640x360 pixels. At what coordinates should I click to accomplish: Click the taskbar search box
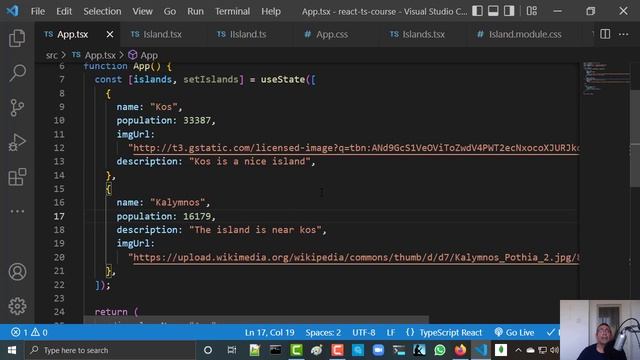point(110,350)
